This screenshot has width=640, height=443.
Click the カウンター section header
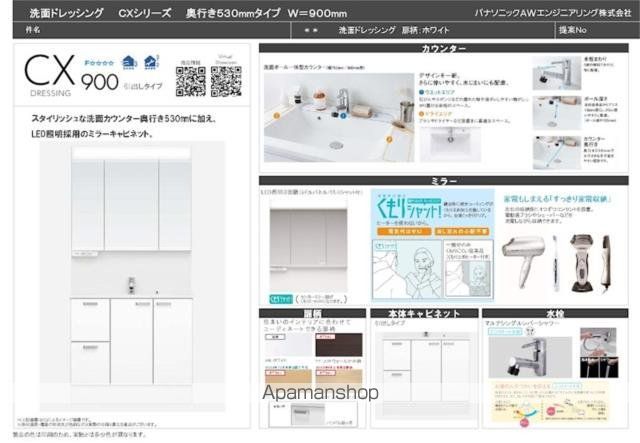pyautogui.click(x=444, y=48)
